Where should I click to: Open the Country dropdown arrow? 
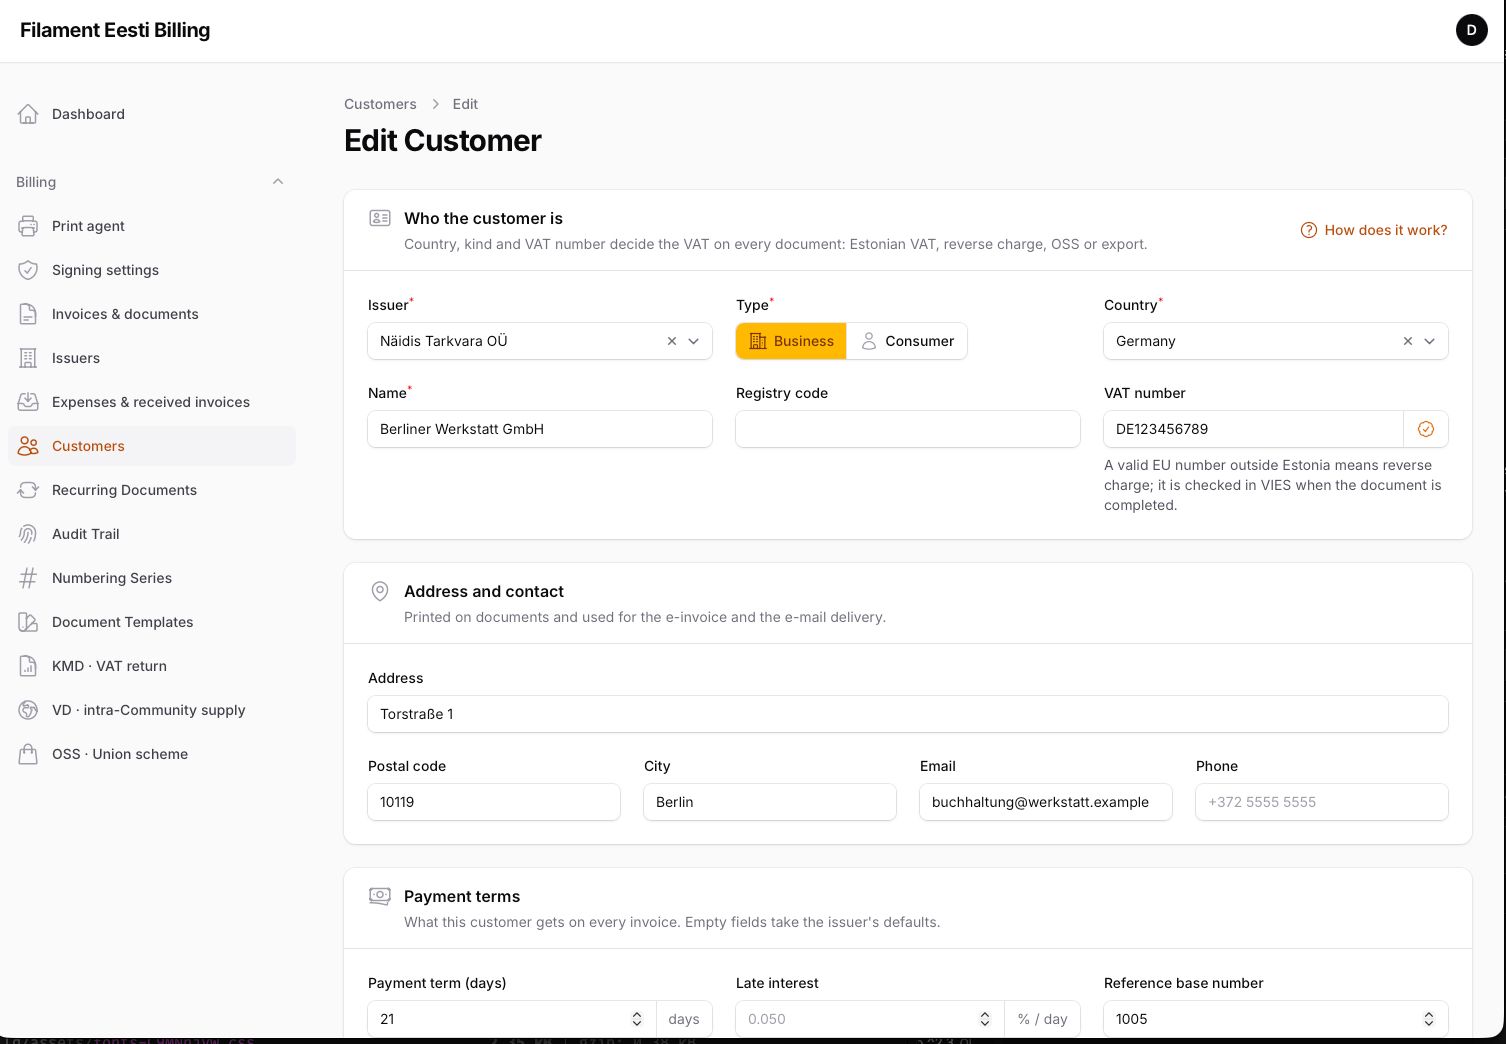tap(1430, 341)
